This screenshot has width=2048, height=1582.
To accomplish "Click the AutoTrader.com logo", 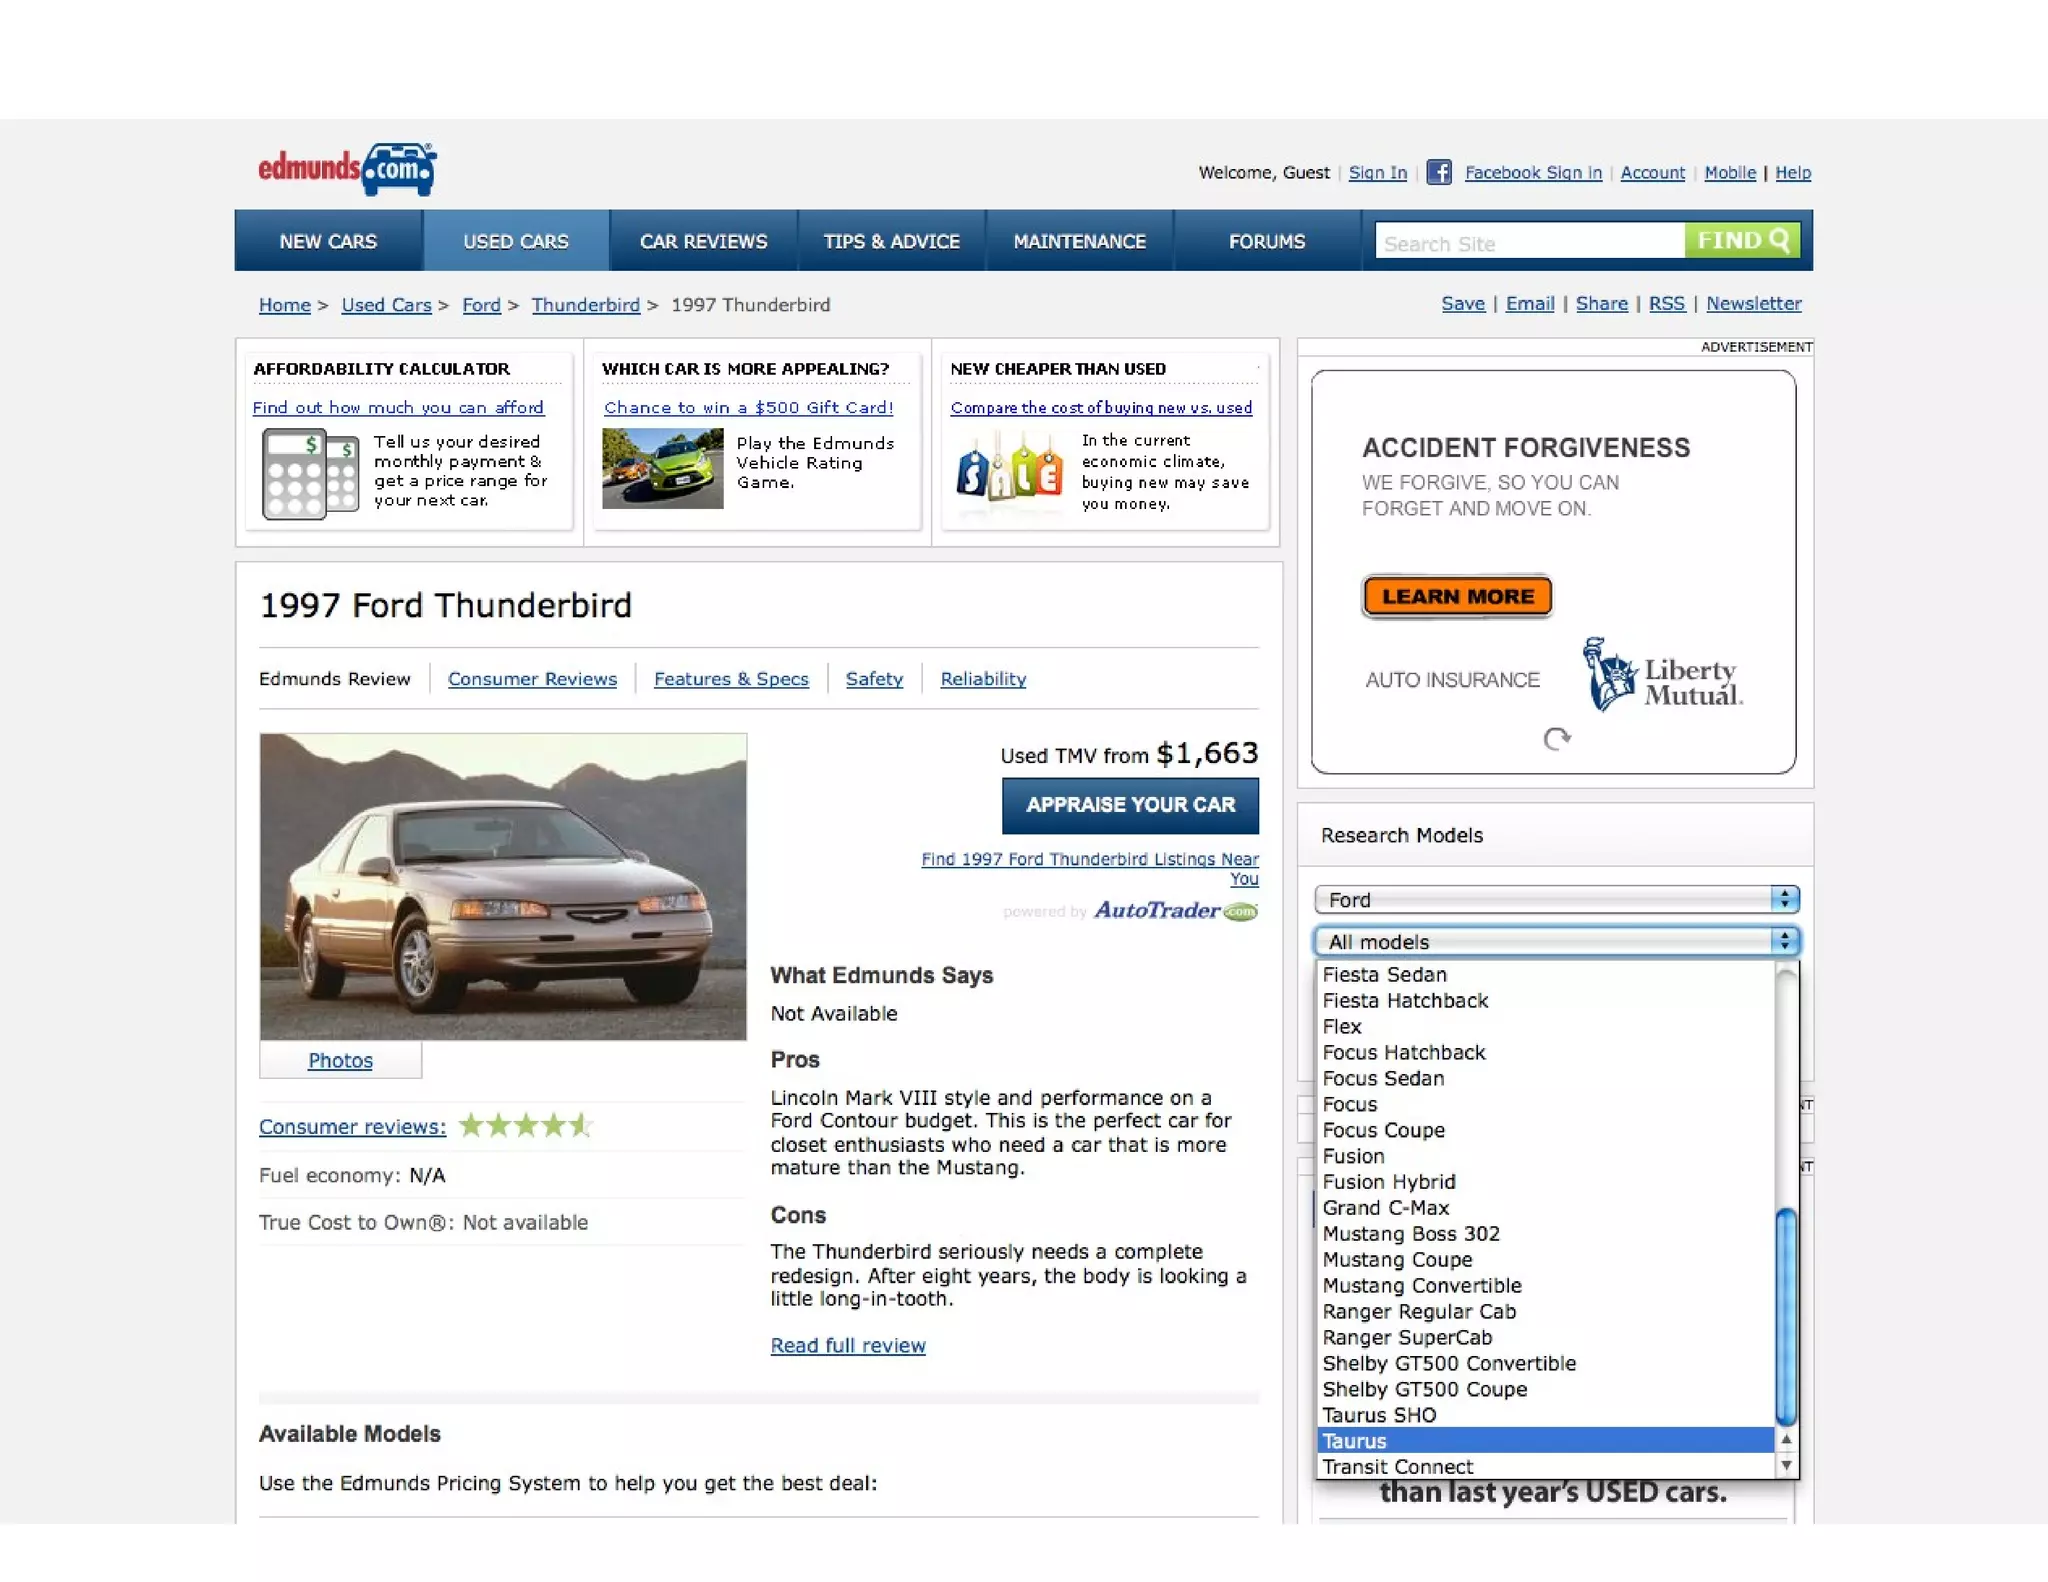I will click(1175, 911).
